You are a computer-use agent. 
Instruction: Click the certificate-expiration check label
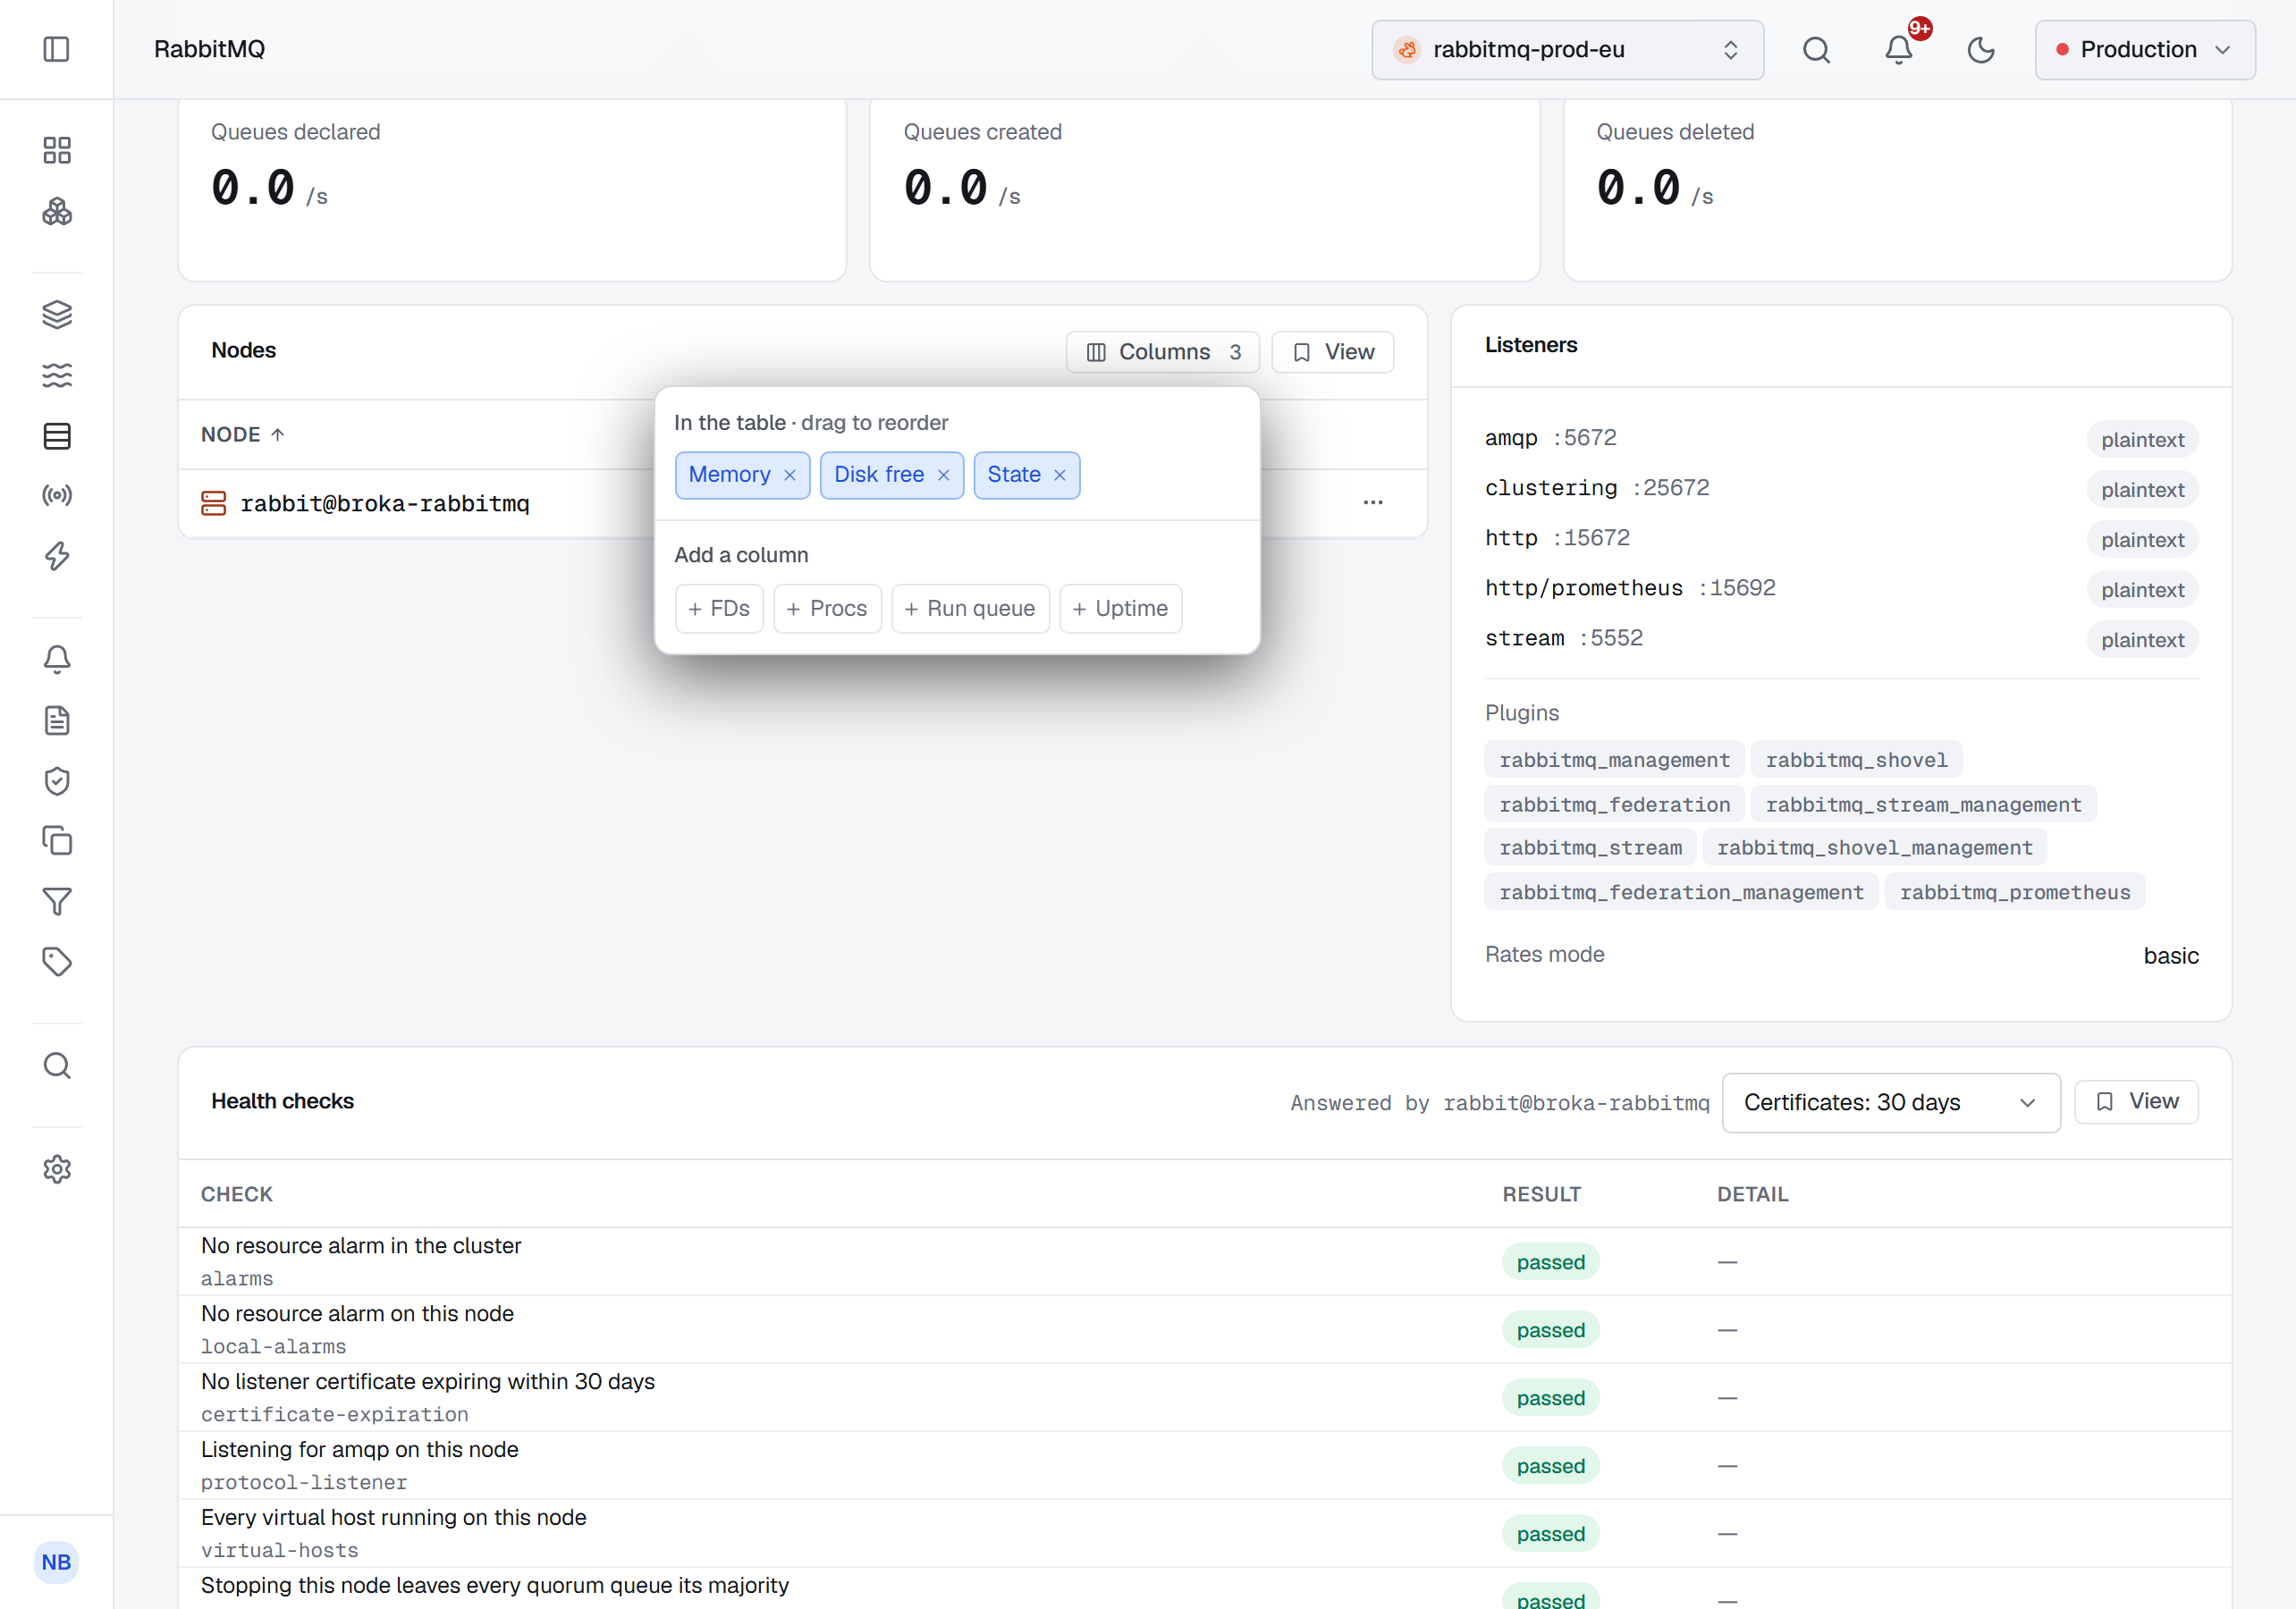335,1414
